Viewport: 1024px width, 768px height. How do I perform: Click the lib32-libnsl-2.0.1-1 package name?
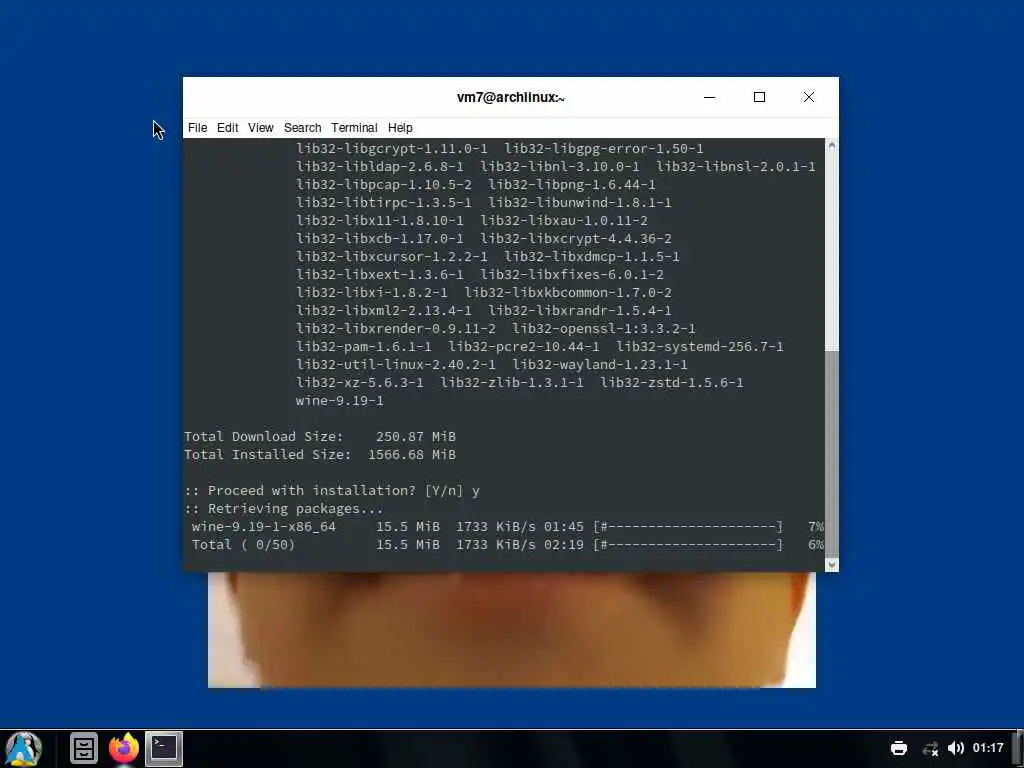click(x=735, y=167)
